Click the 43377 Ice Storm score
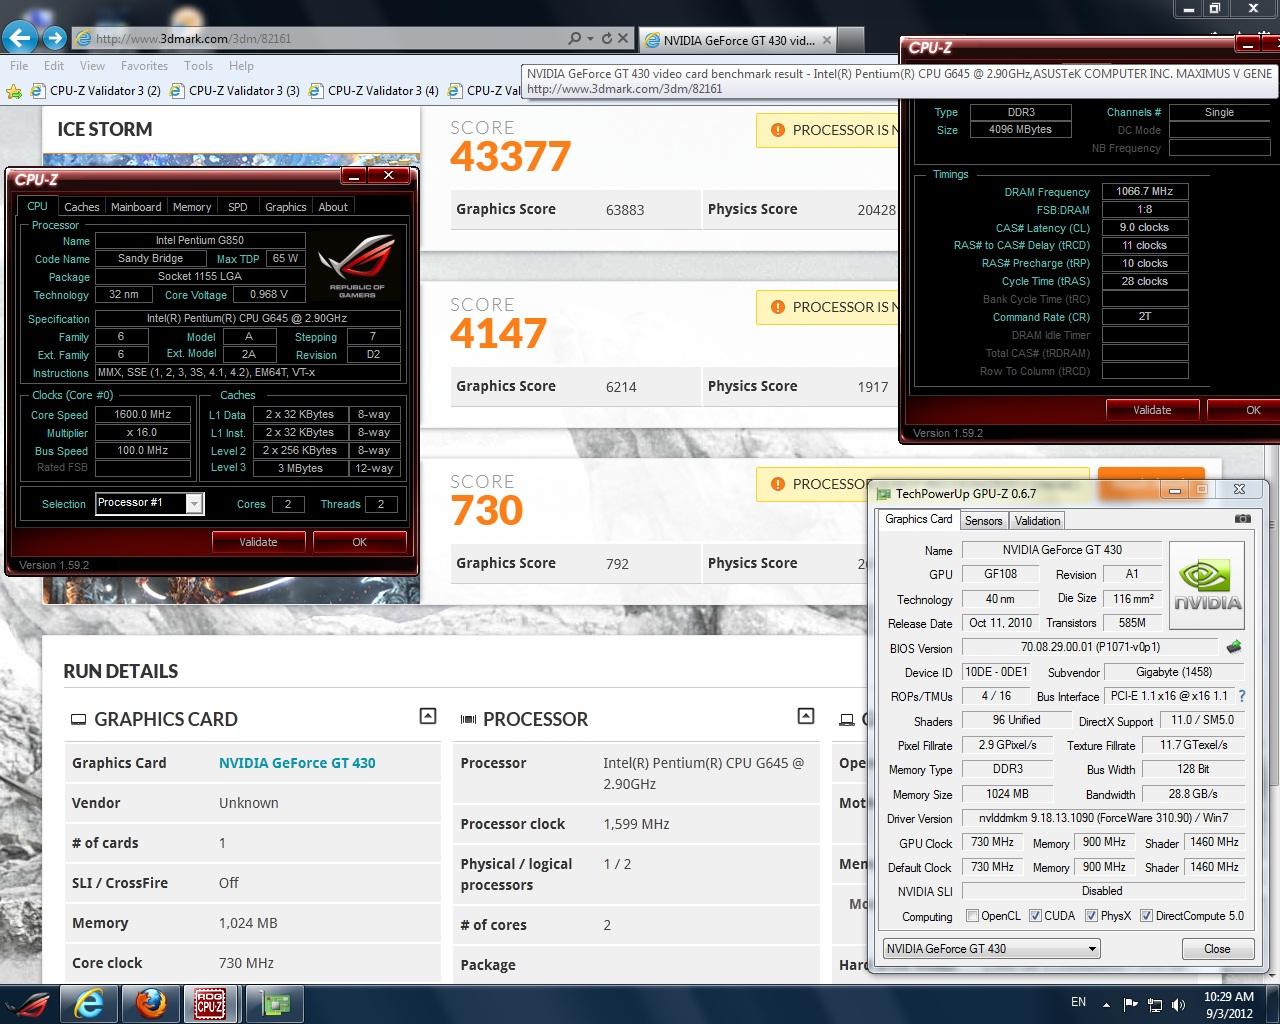Image resolution: width=1280 pixels, height=1024 pixels. coord(510,156)
